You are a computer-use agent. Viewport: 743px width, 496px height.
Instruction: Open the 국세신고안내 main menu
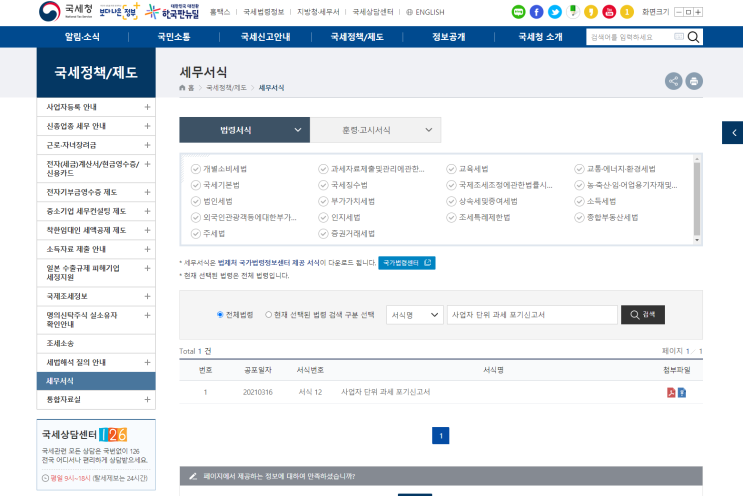point(265,37)
